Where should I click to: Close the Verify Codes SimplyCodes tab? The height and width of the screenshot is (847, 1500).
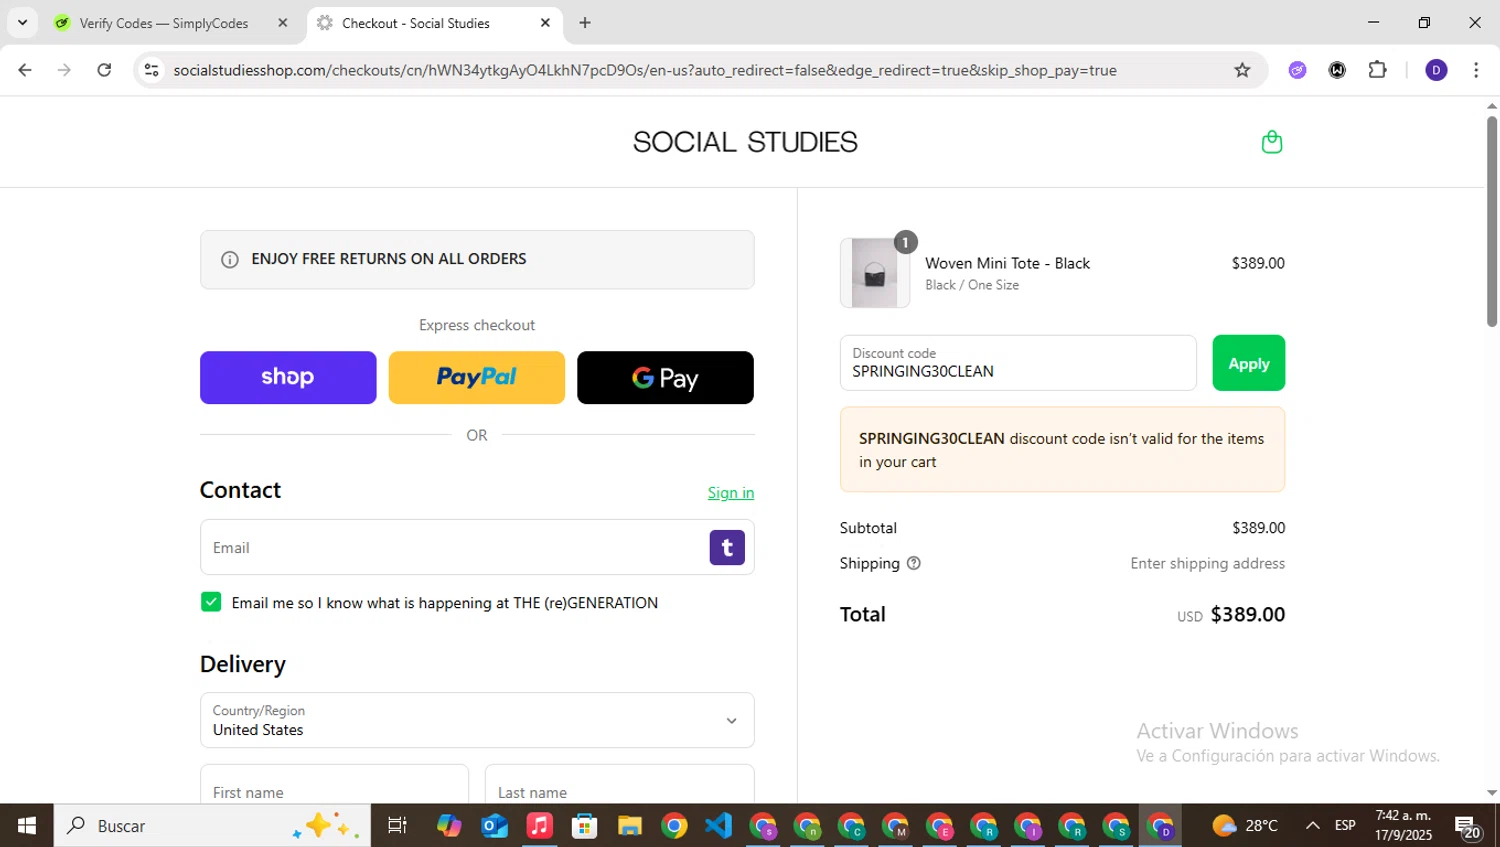[282, 23]
